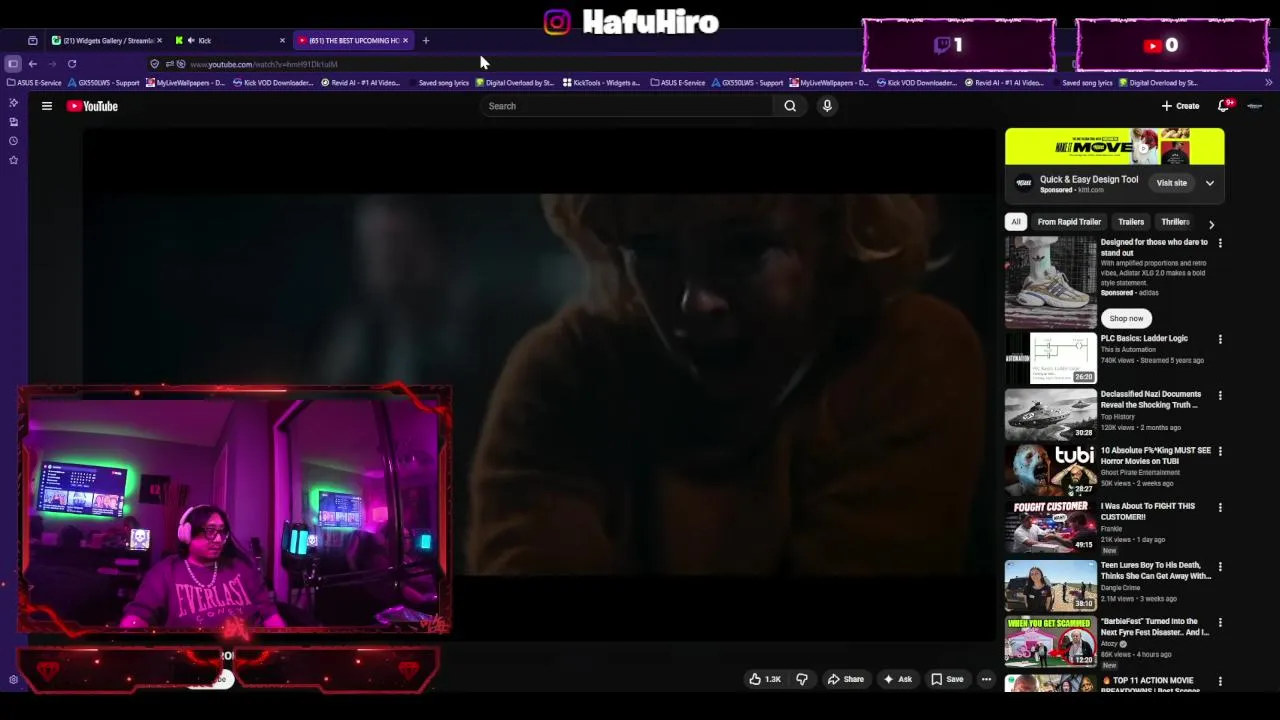The width and height of the screenshot is (1280, 720).
Task: Go to the YouTube home logo
Action: point(92,106)
